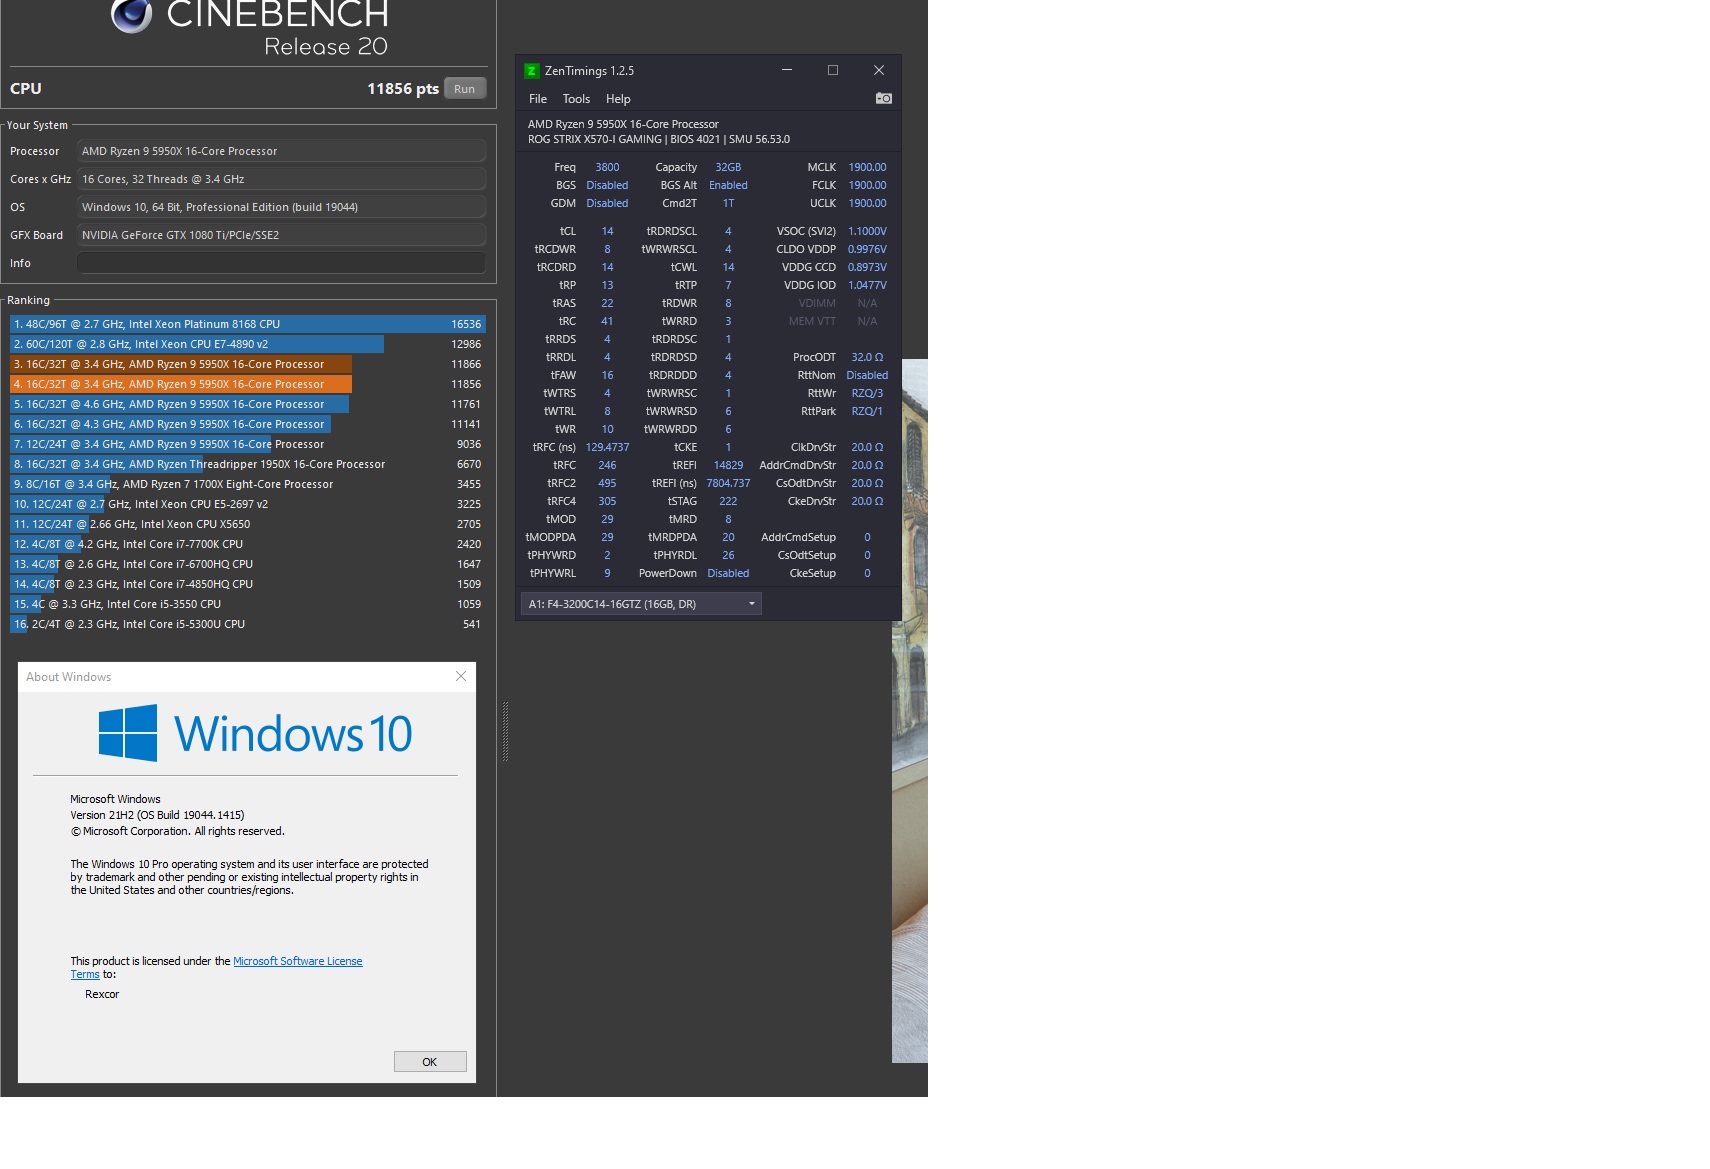Close the ZenTimings window
1710x1169 pixels.
[x=879, y=70]
